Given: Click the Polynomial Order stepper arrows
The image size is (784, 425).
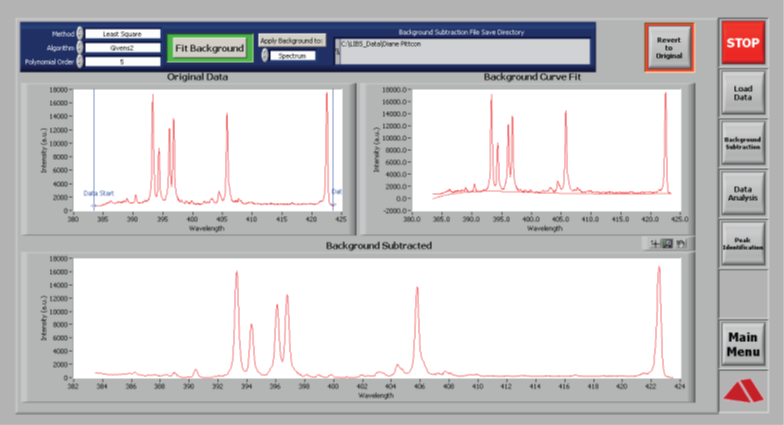Looking at the screenshot, I should point(80,62).
